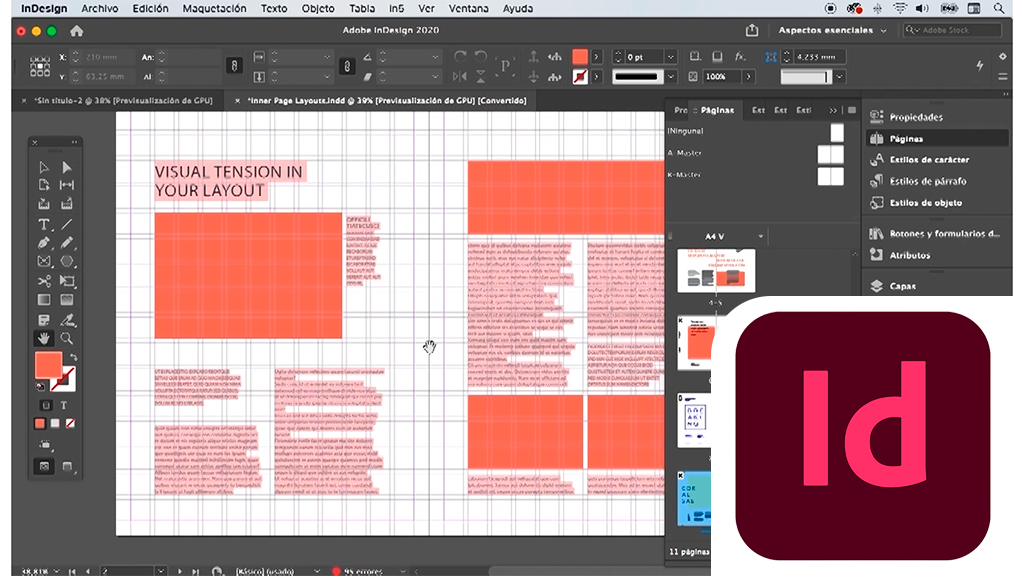Screen dimensions: 1024x576
Task: Open the Maquetación menu
Action: [x=214, y=8]
